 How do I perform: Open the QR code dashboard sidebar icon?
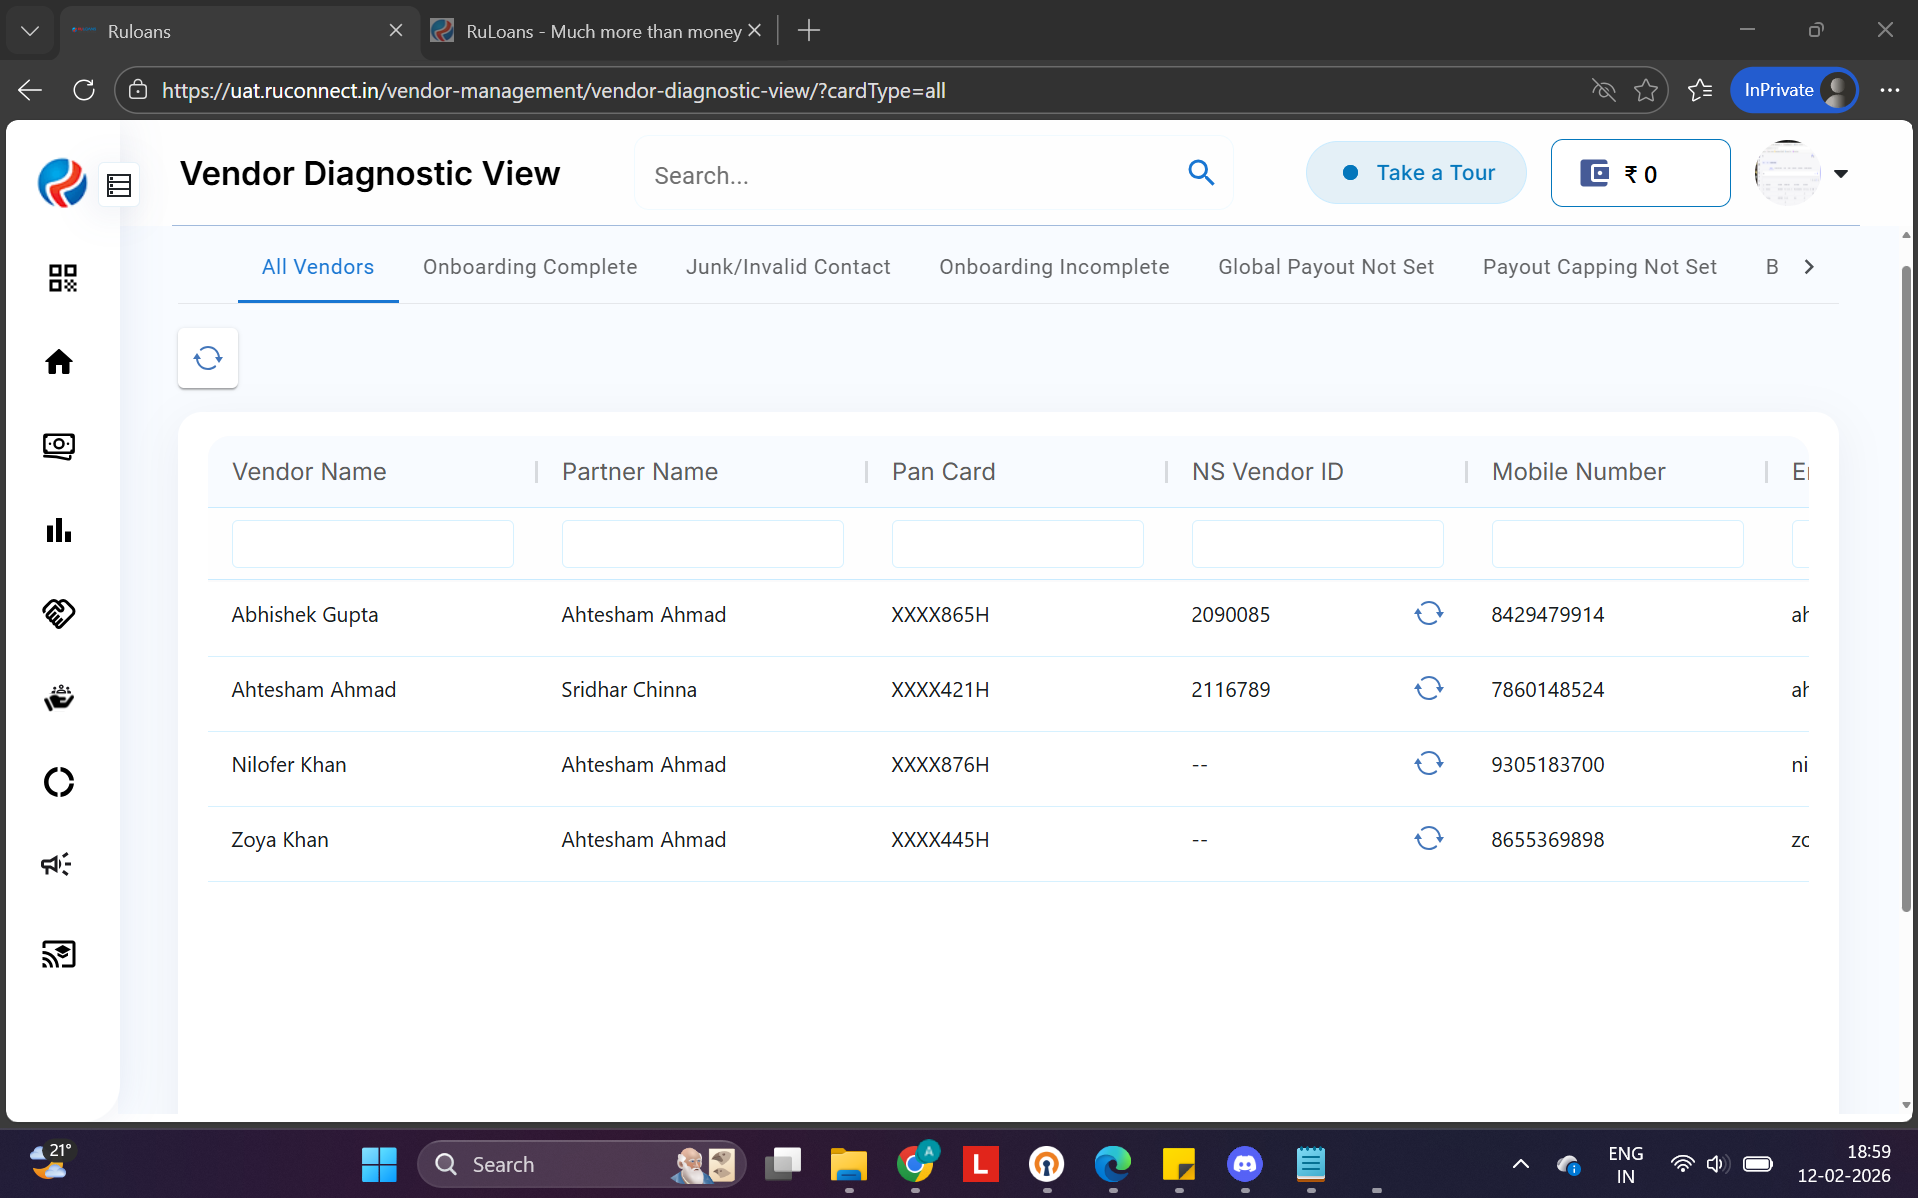tap(62, 278)
